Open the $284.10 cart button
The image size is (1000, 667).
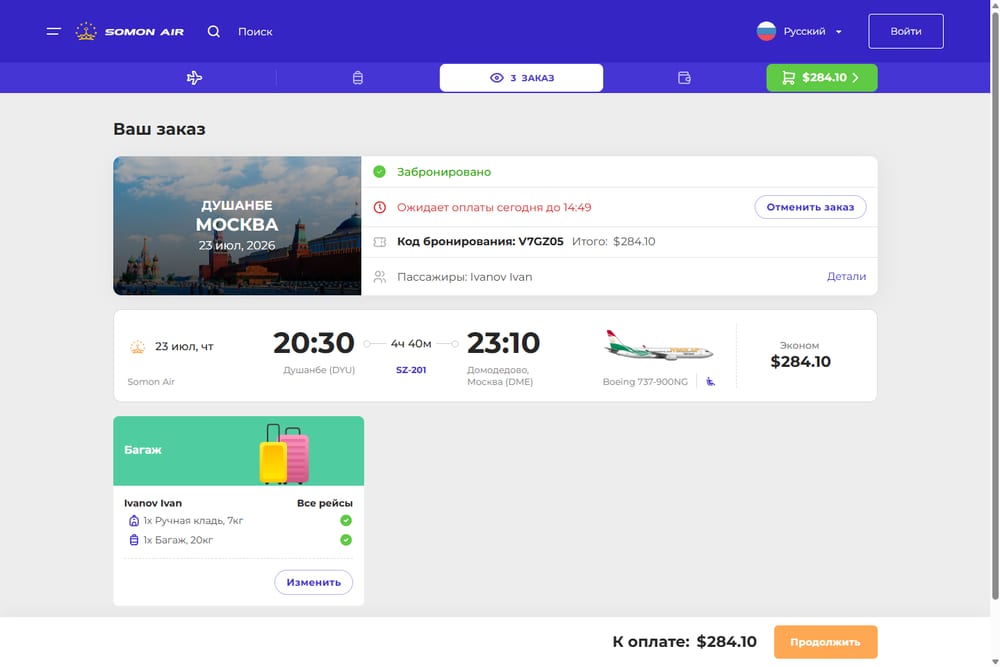821,78
